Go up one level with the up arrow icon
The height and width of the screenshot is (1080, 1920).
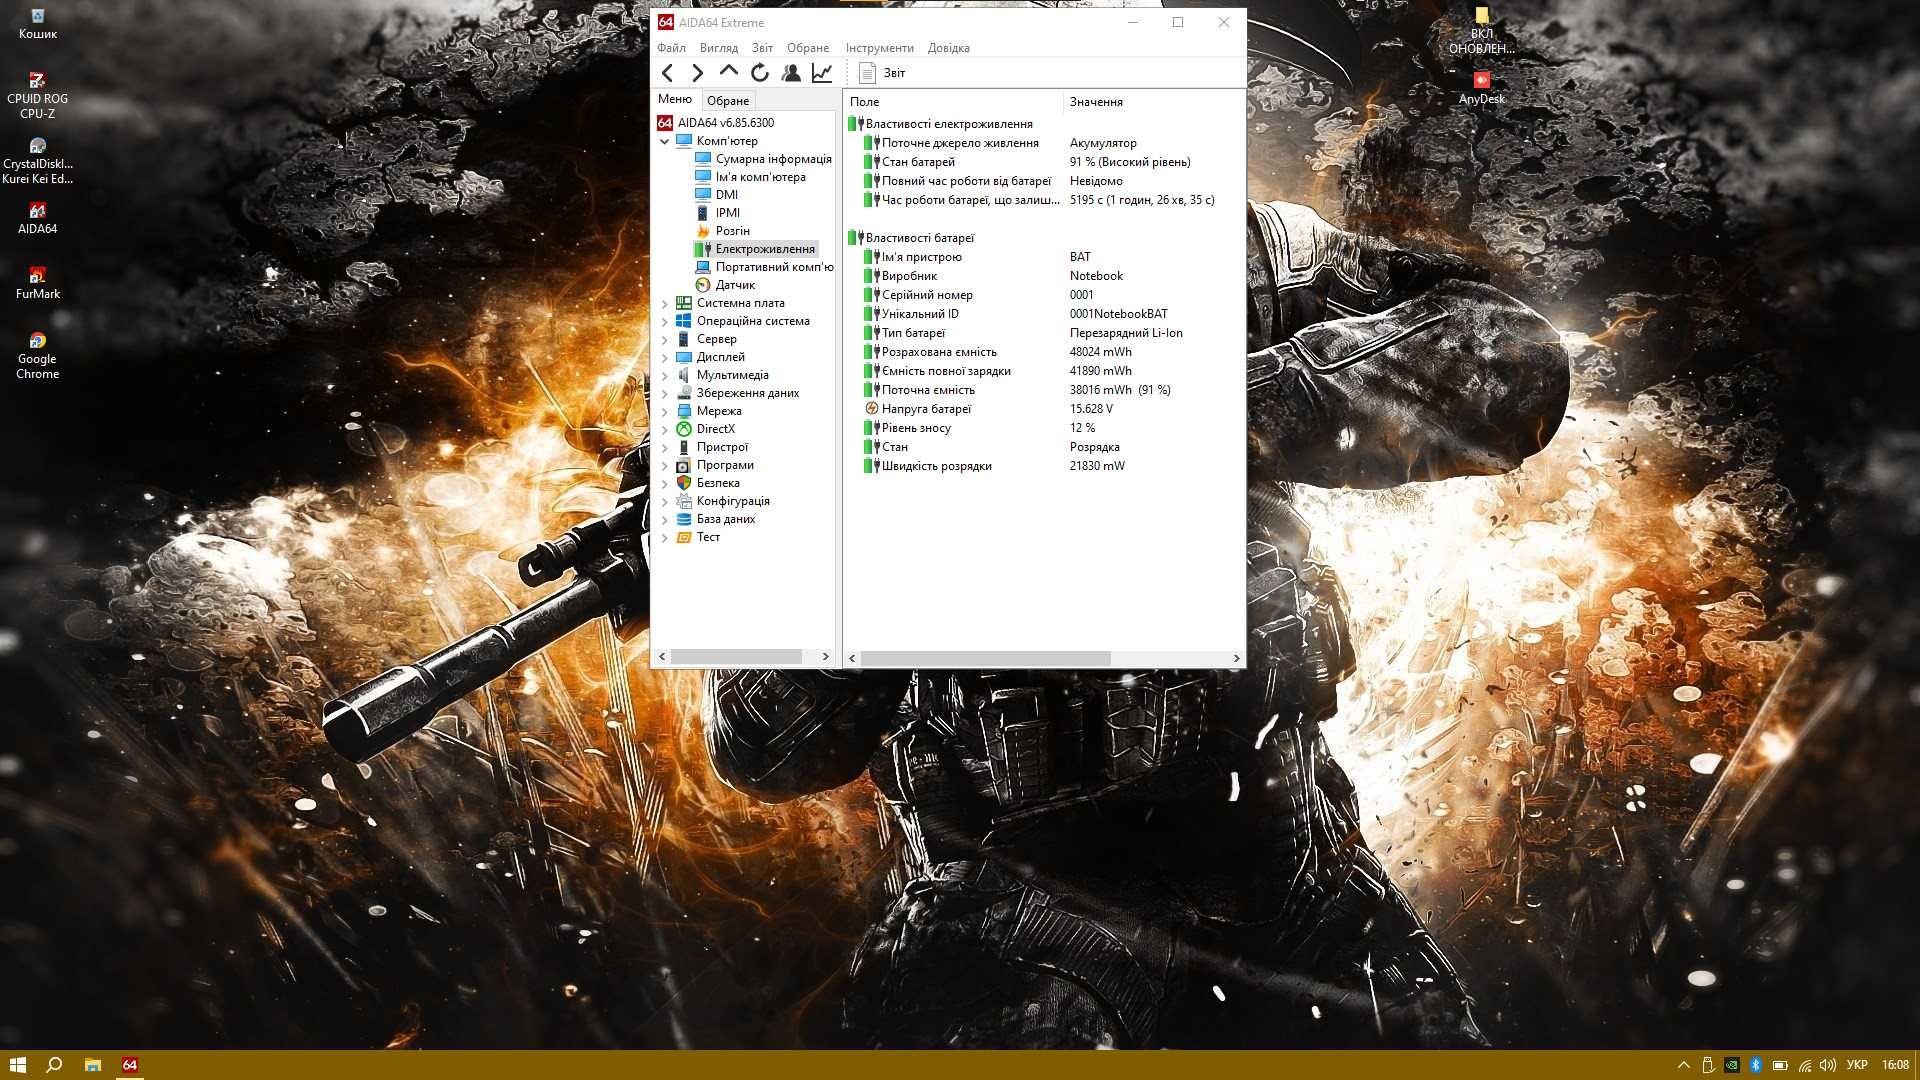click(x=729, y=72)
